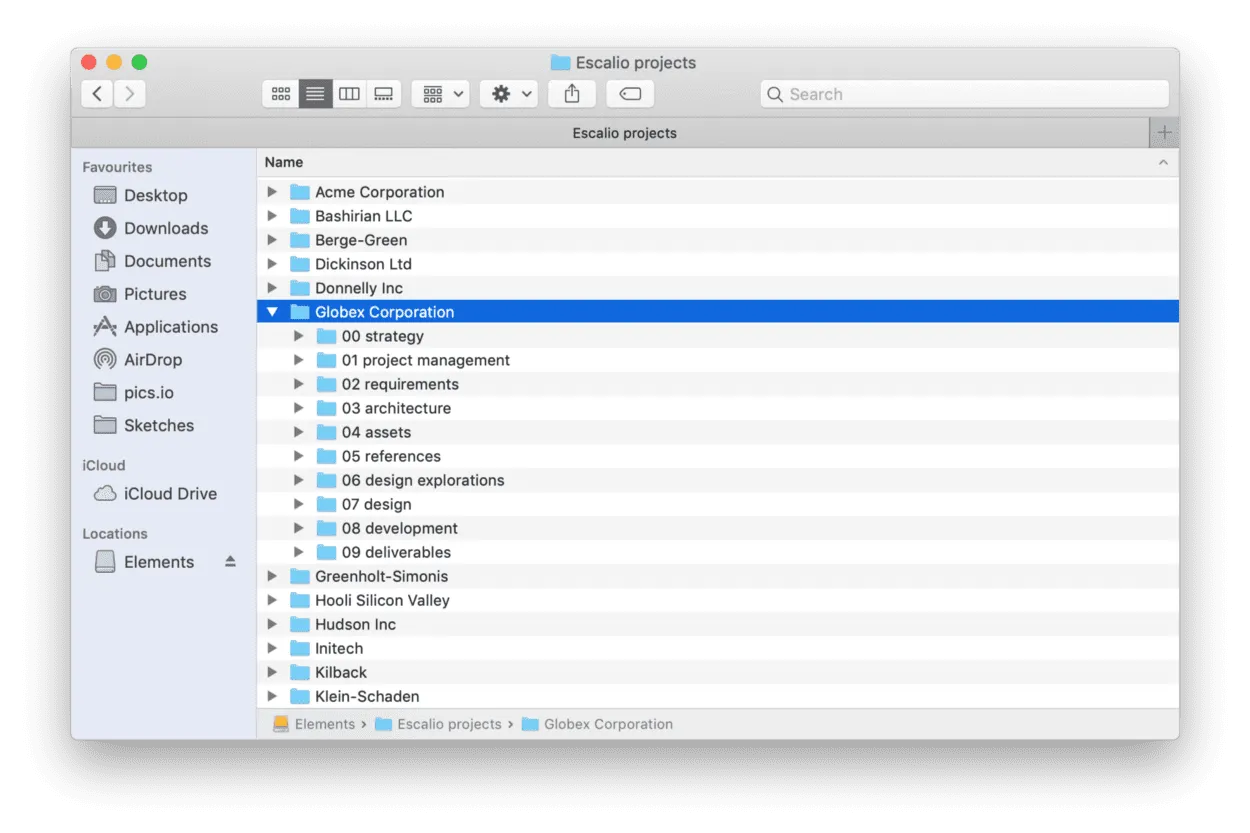Select the Escalio projects tab
Image resolution: width=1250 pixels, height=833 pixels.
[624, 132]
